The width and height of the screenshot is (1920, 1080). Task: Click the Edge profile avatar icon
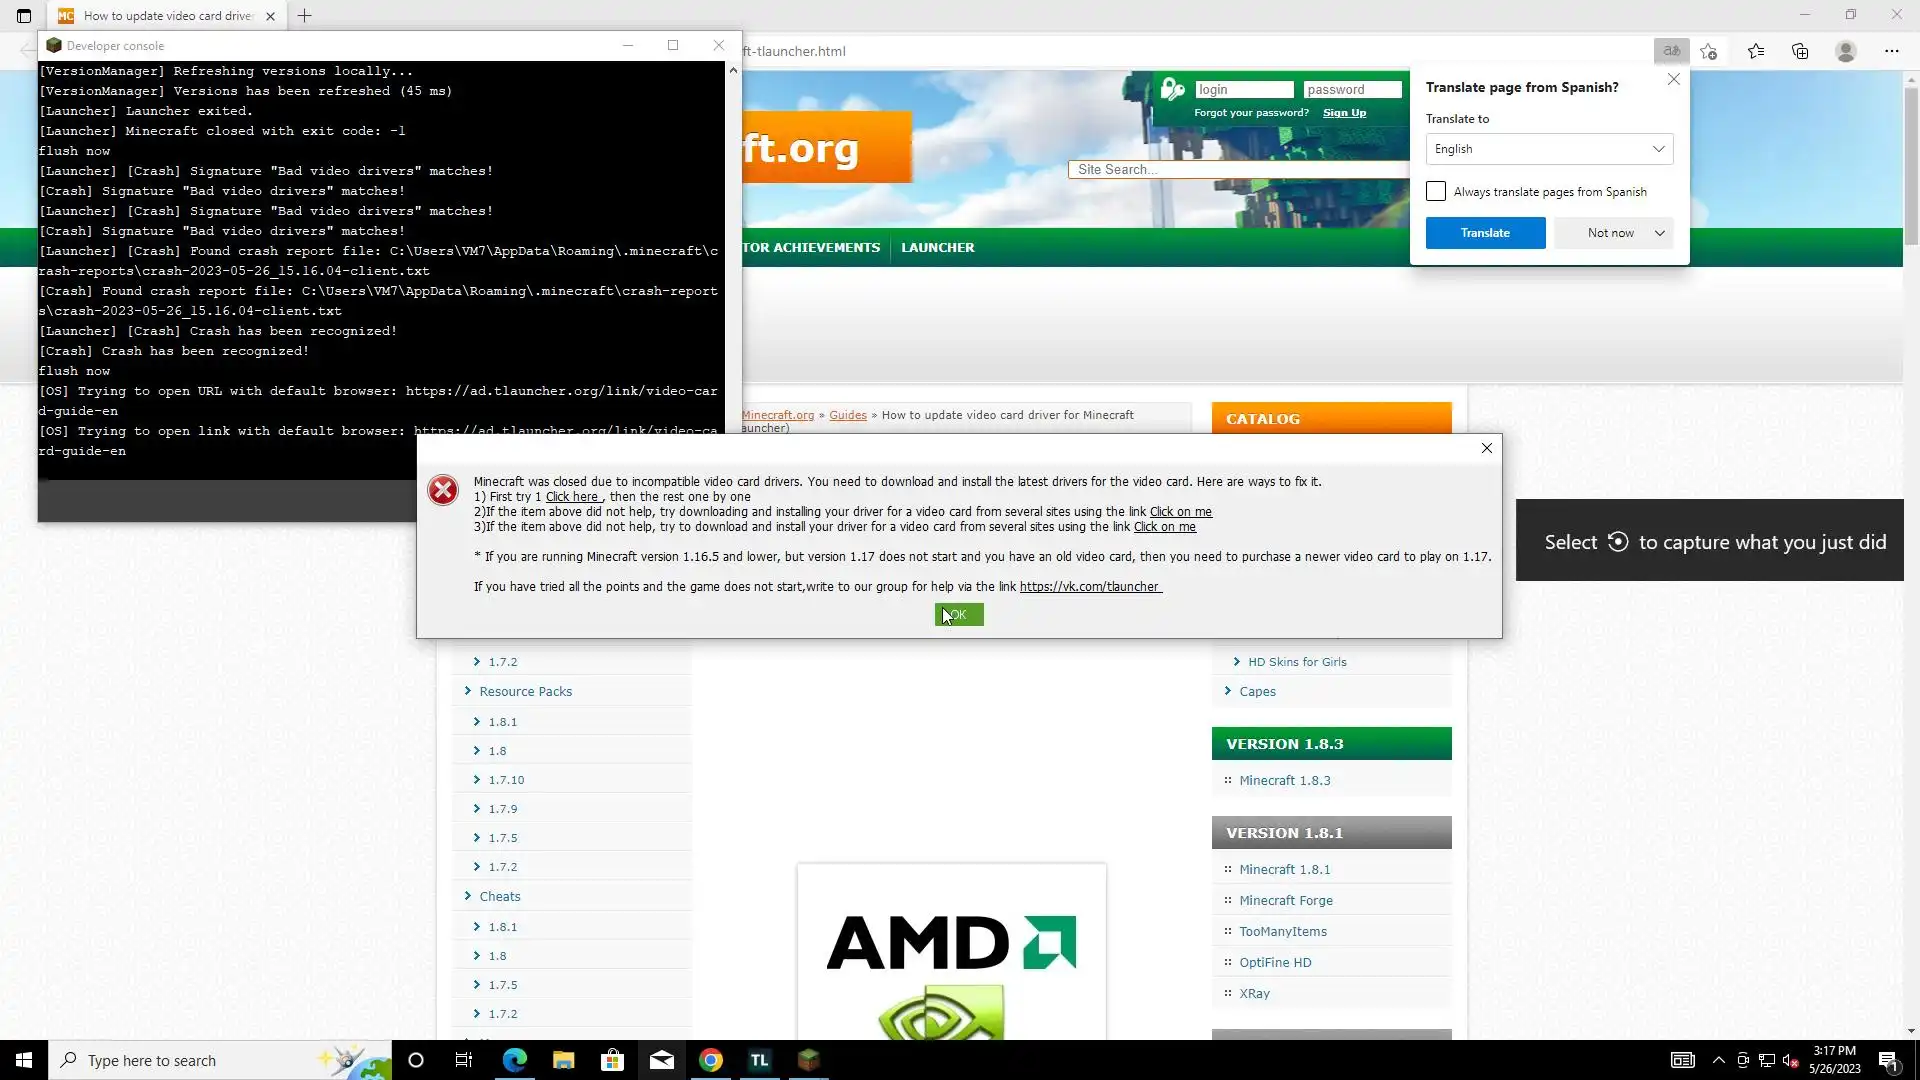tap(1846, 51)
